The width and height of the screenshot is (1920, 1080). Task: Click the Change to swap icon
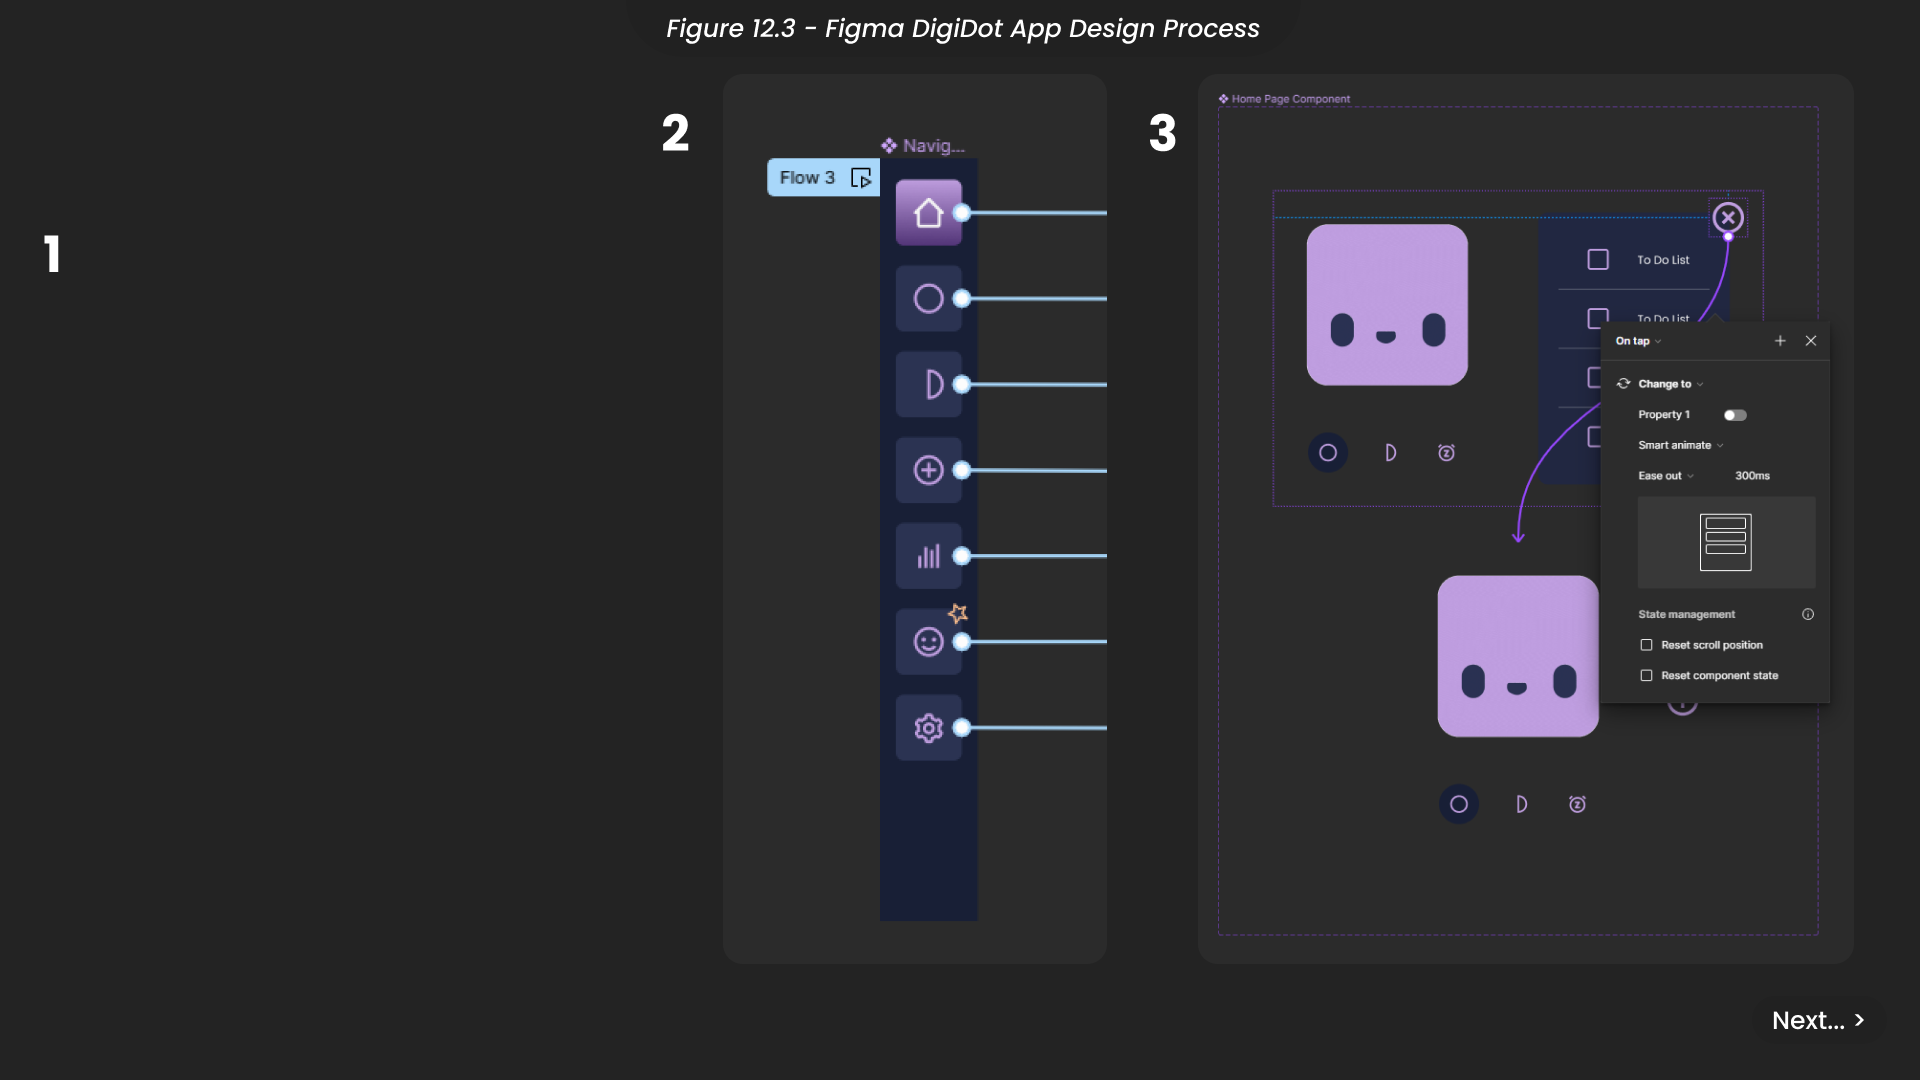click(x=1624, y=384)
